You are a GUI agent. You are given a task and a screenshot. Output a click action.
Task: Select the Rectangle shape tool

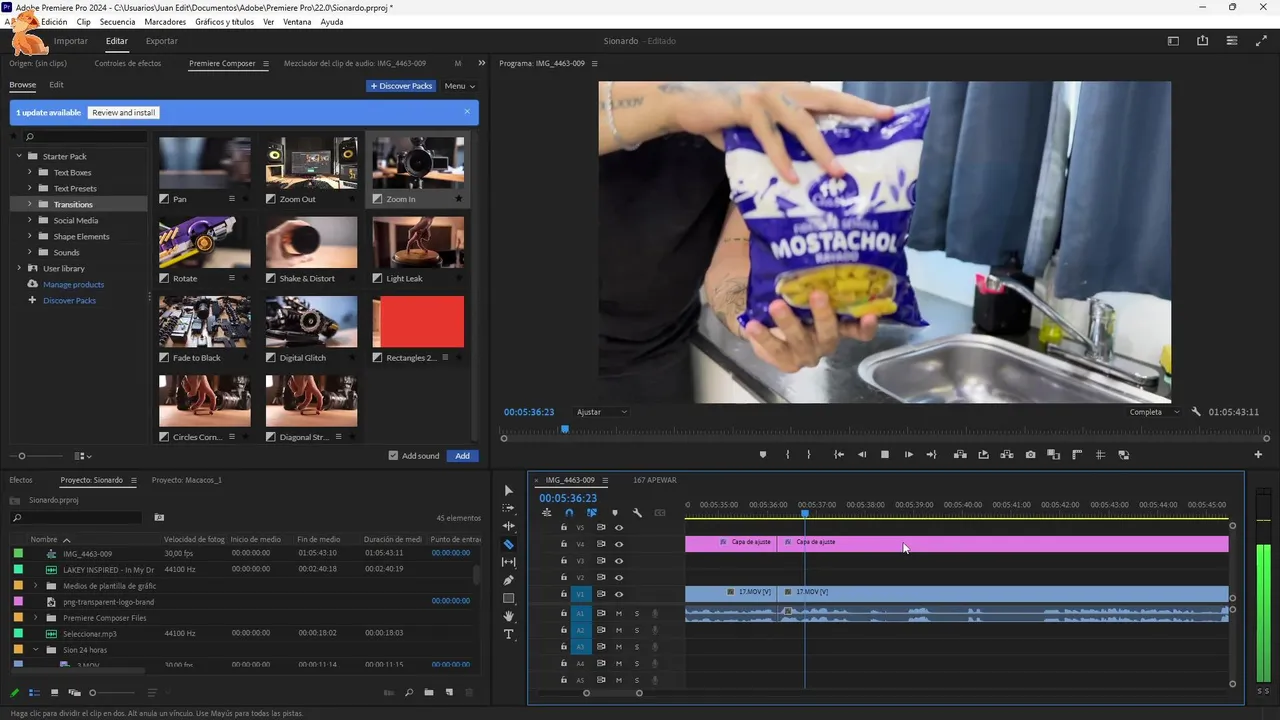pos(508,598)
